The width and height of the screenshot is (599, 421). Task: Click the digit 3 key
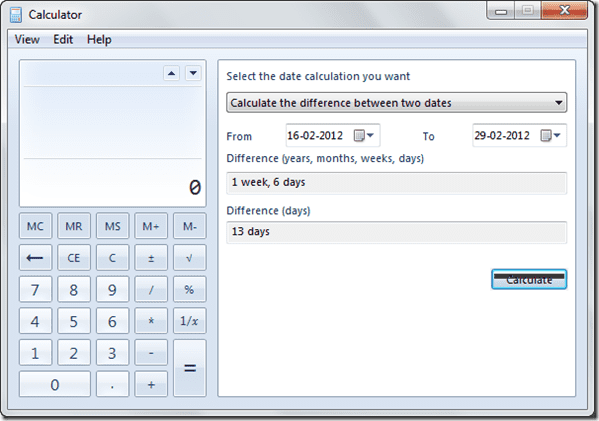pos(112,353)
